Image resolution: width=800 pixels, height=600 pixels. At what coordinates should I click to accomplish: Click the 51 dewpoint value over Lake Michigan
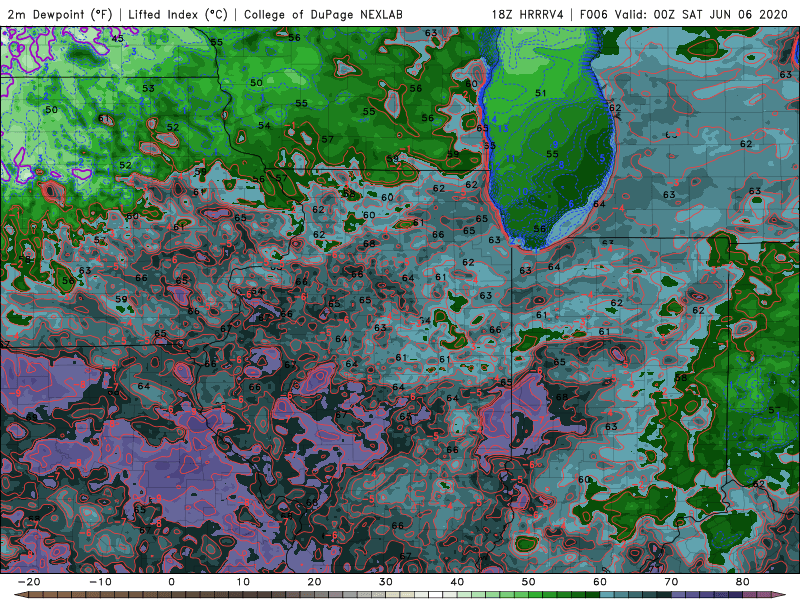tap(541, 93)
